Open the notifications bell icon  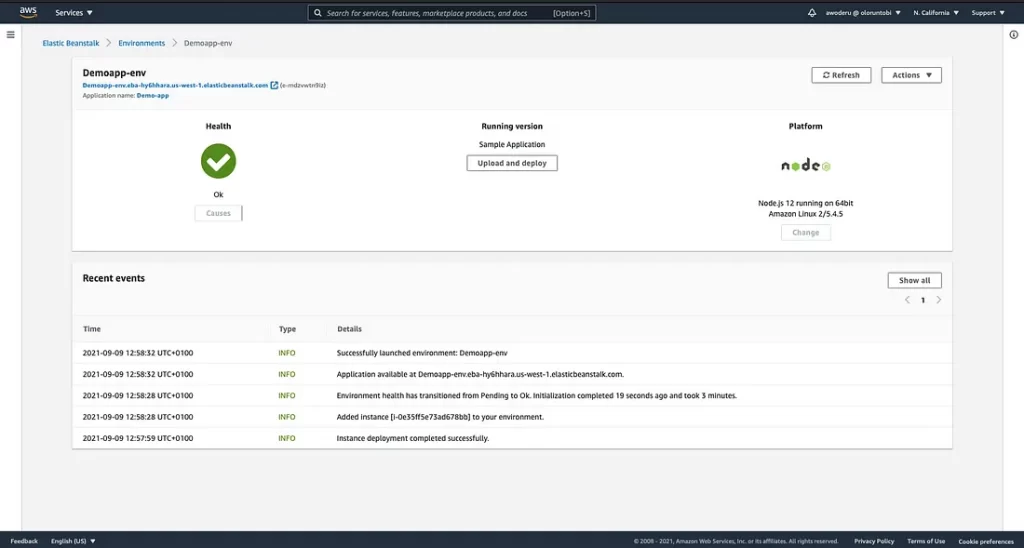[811, 13]
